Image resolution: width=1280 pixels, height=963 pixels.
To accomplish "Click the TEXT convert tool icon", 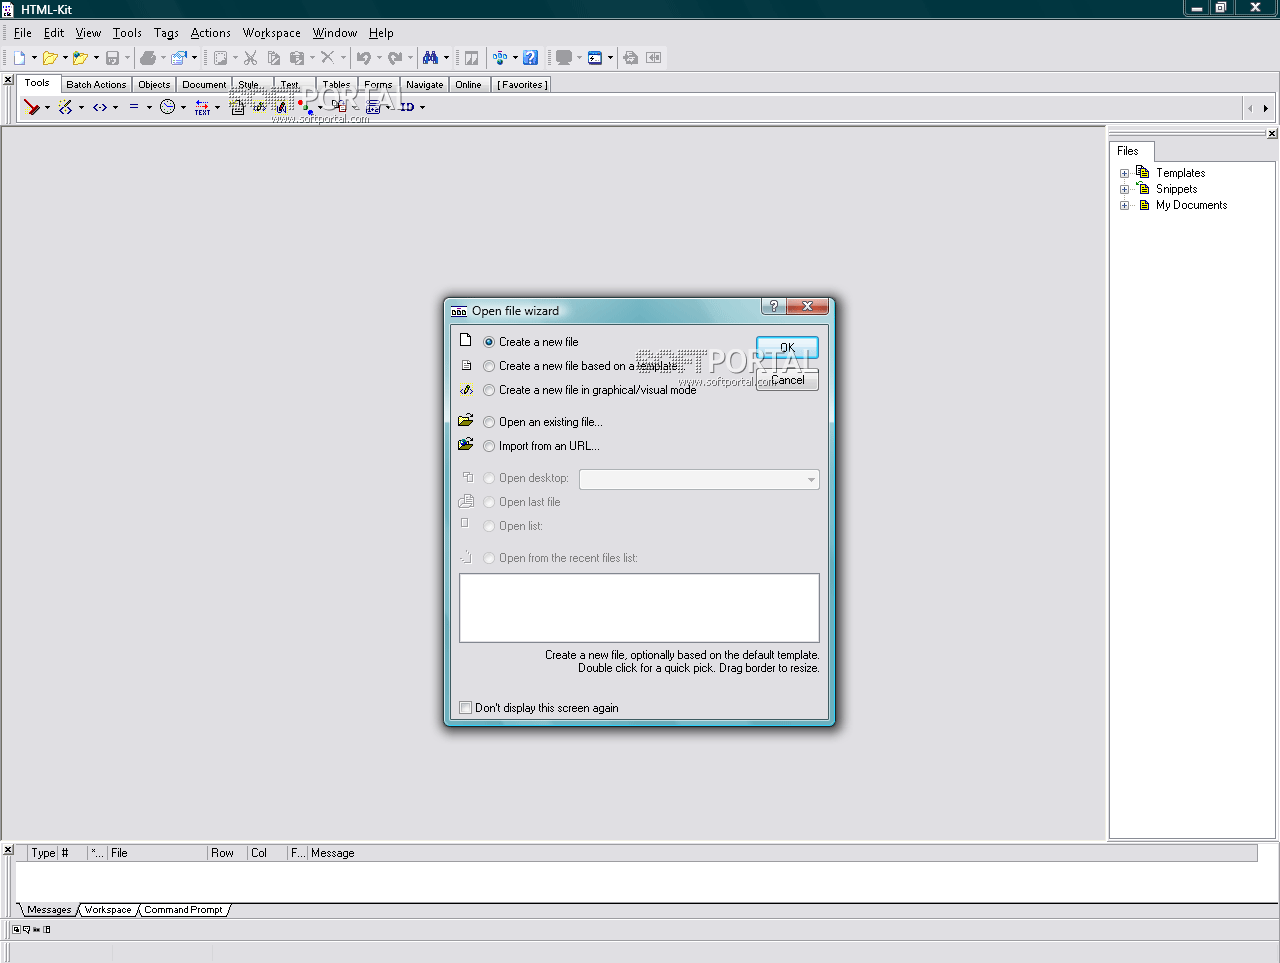I will coord(202,107).
